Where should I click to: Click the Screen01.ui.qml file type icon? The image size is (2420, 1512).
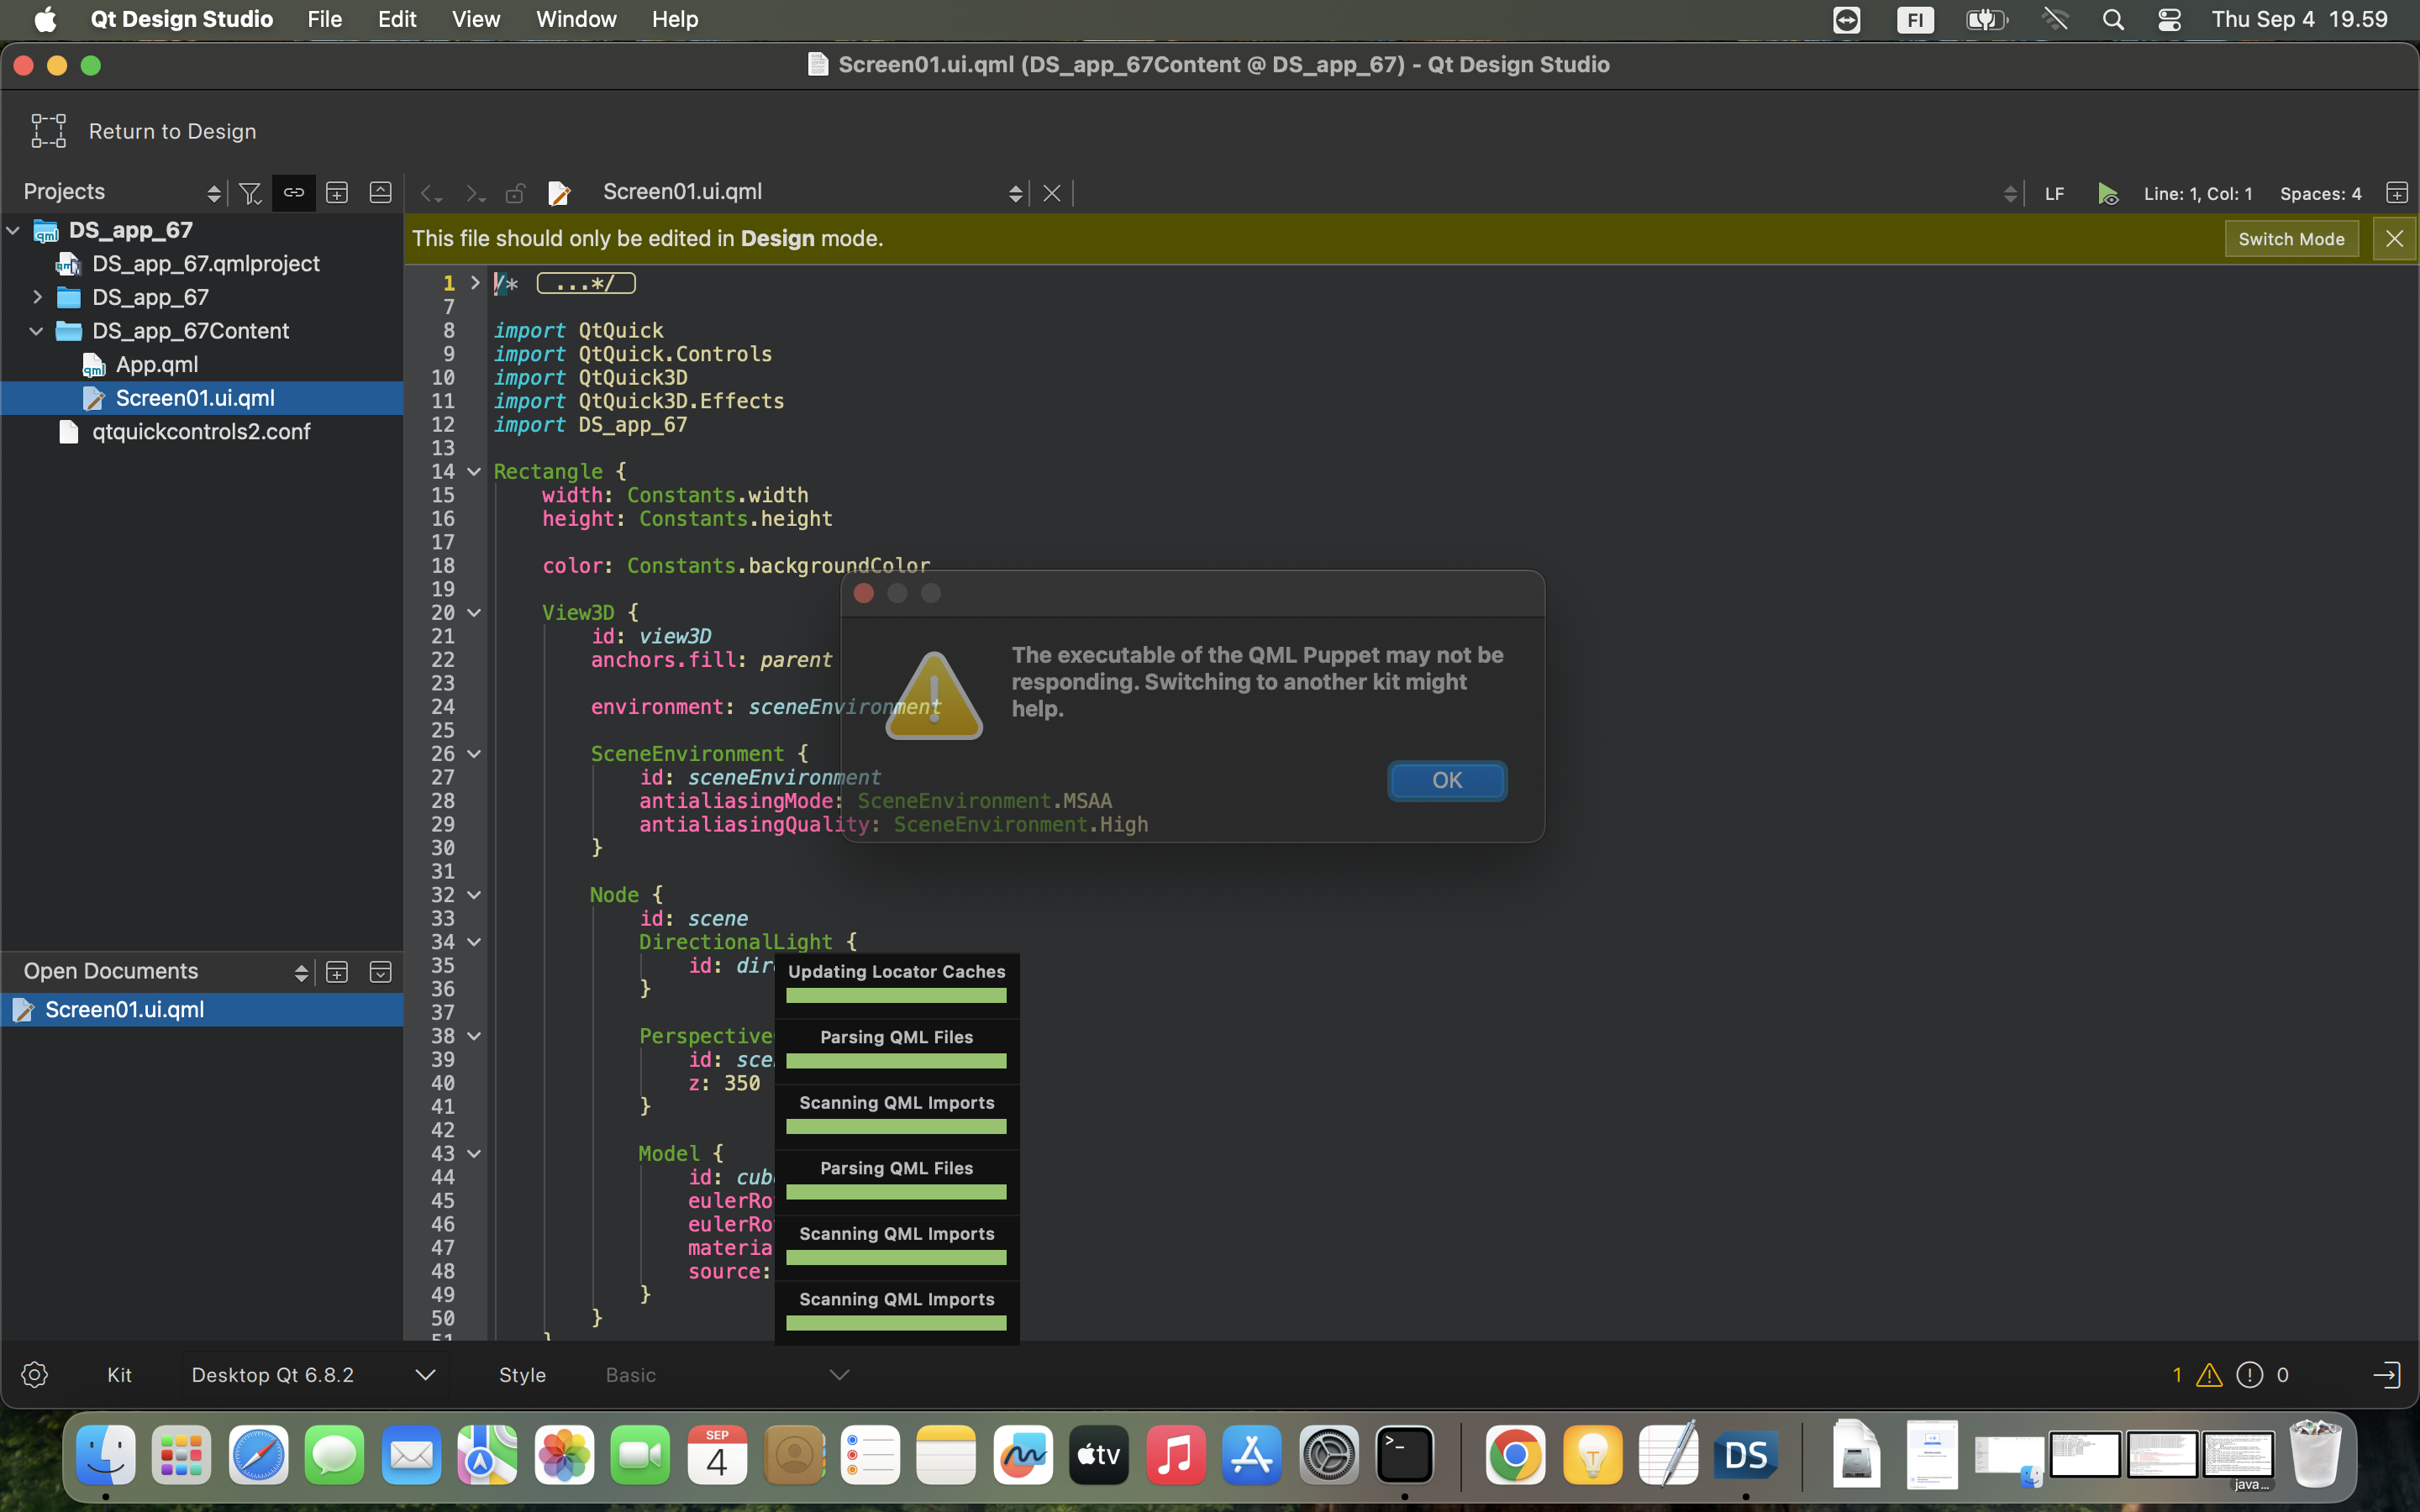[559, 193]
